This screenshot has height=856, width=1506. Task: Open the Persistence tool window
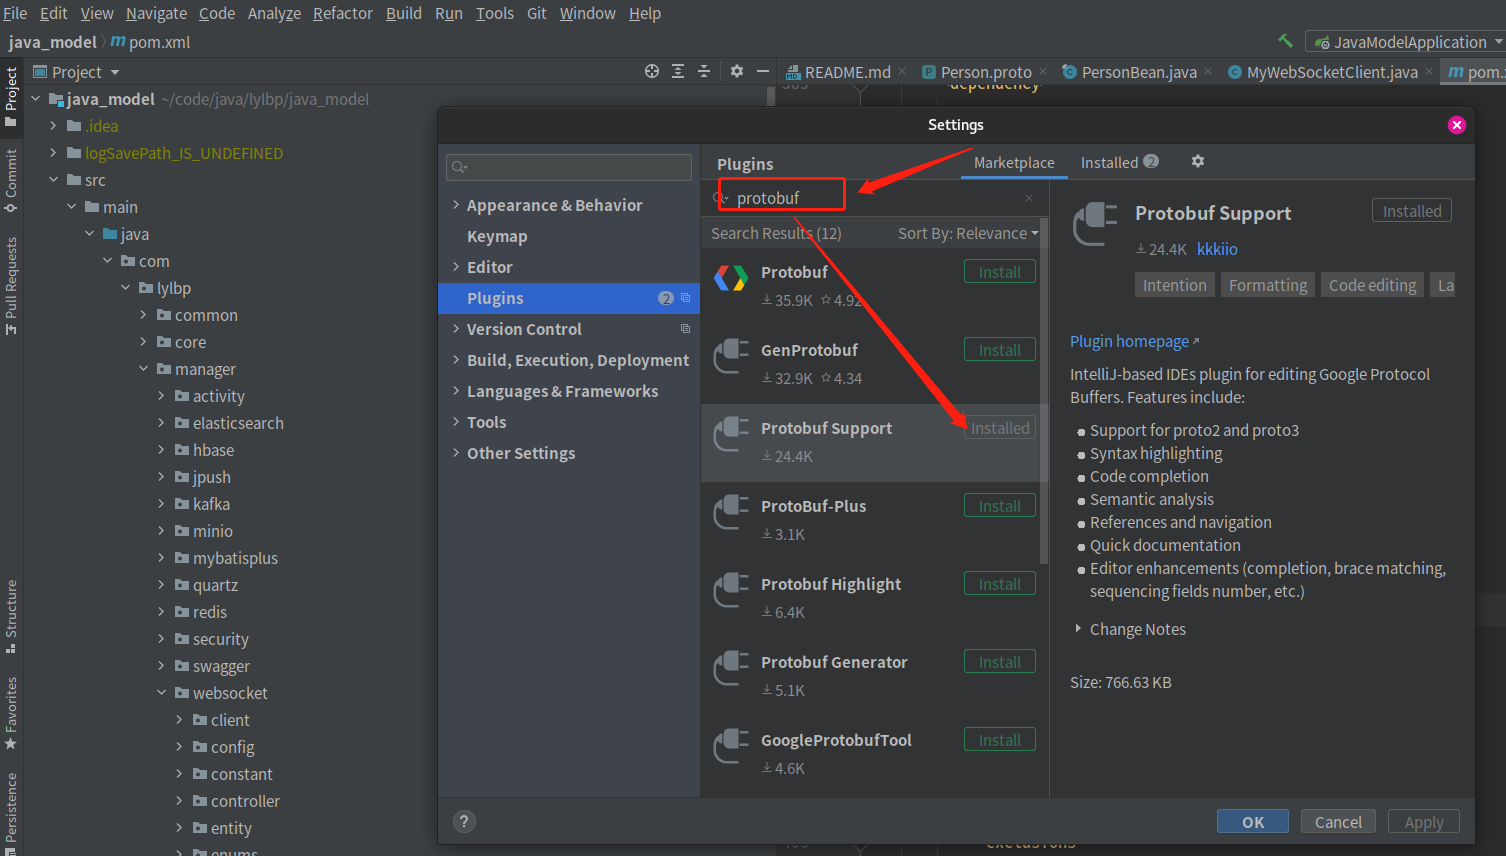coord(11,812)
